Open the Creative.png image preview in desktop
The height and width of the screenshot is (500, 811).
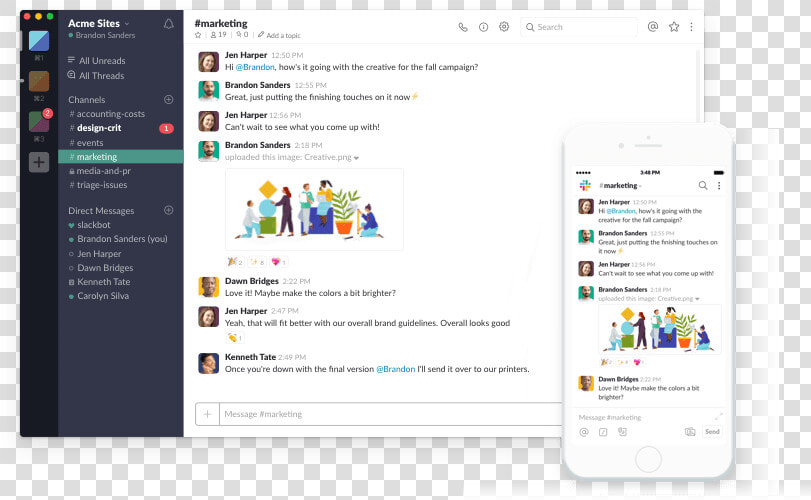pyautogui.click(x=314, y=209)
